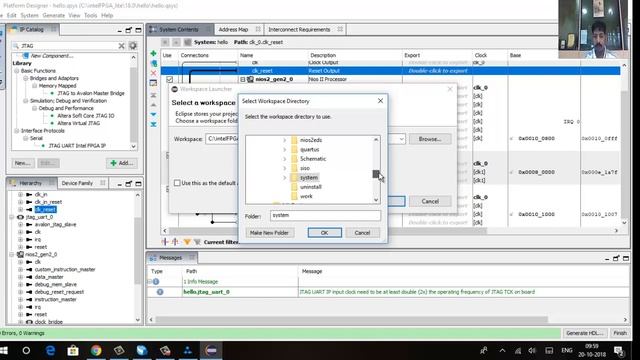Select Altera Virtual JTAG entry

coord(78,123)
